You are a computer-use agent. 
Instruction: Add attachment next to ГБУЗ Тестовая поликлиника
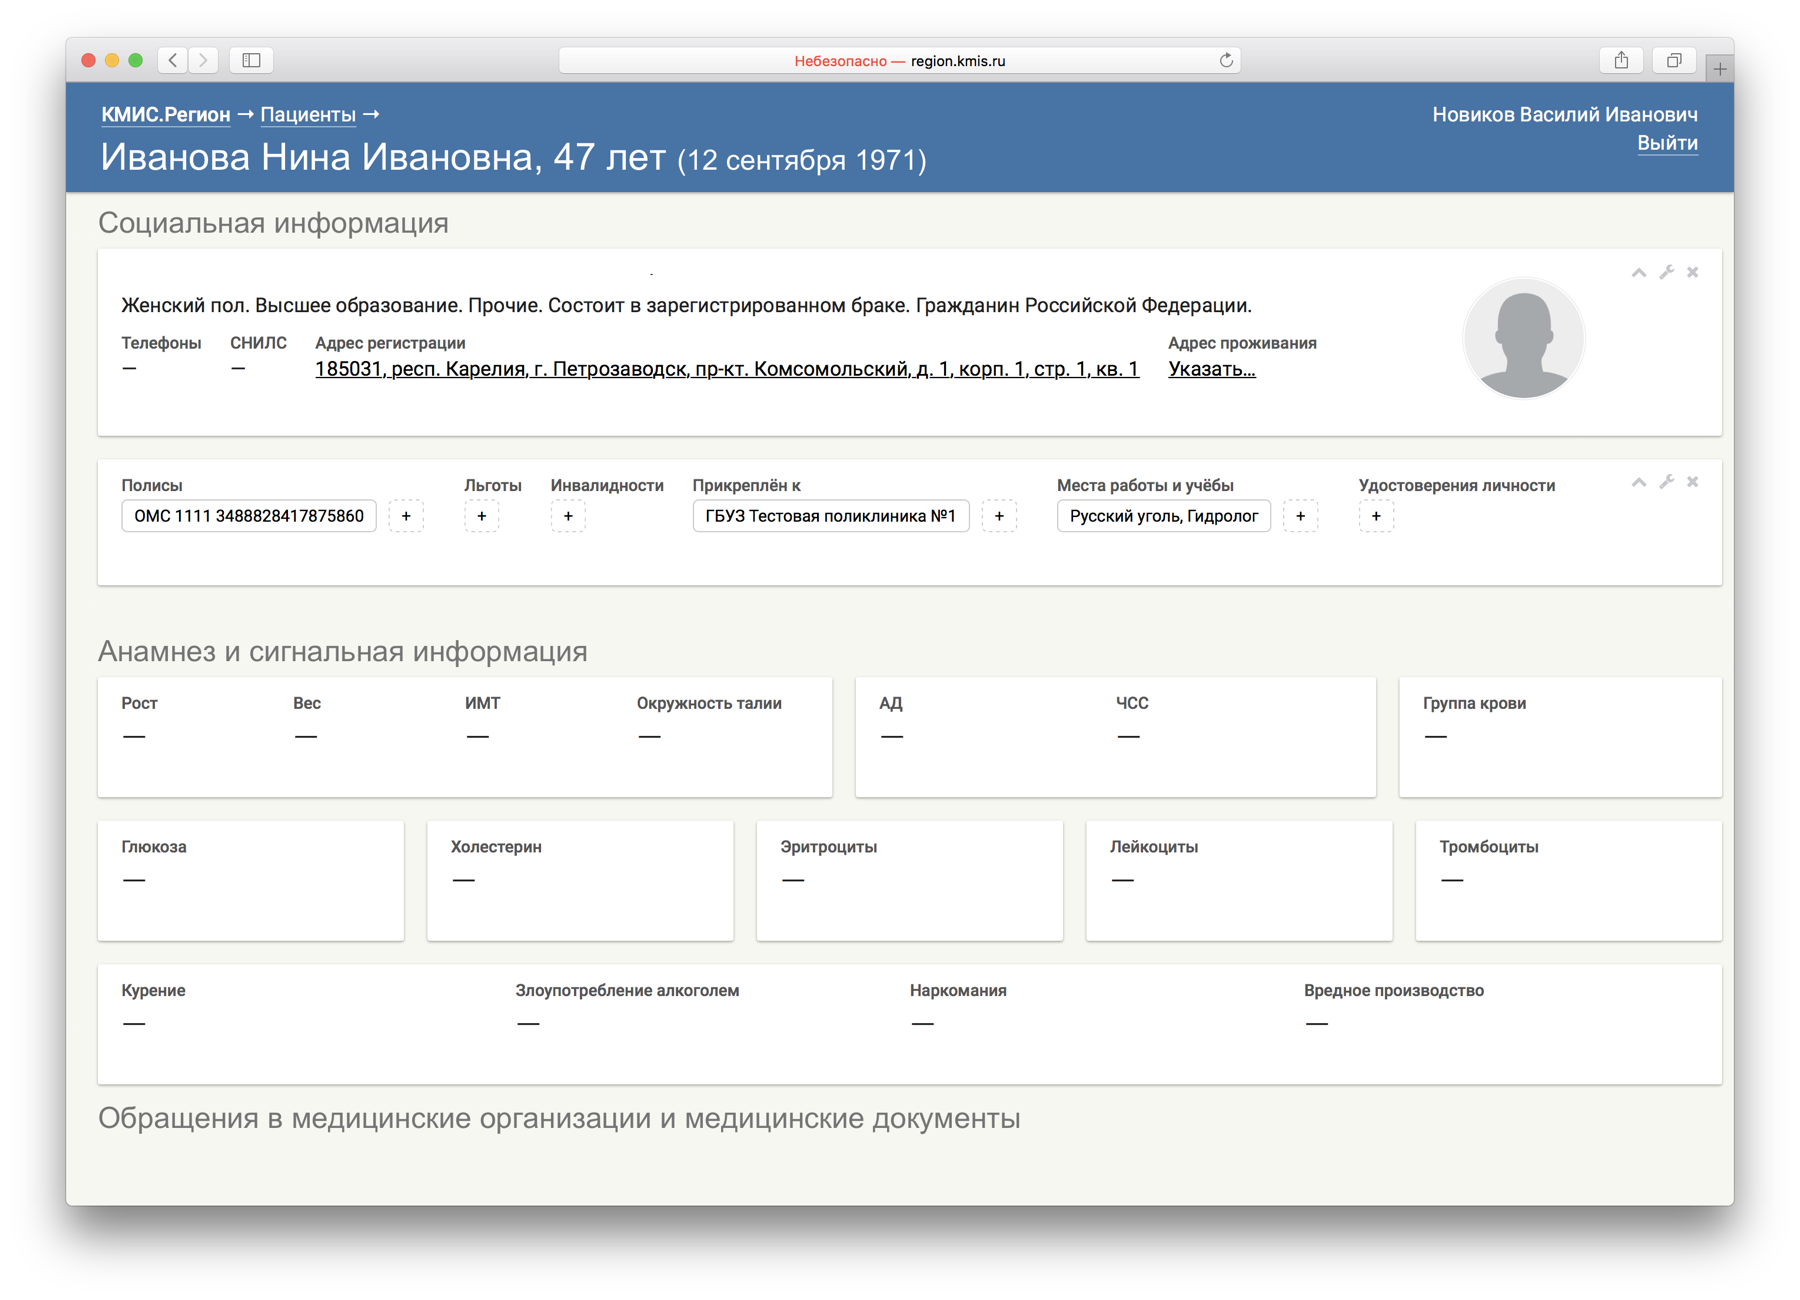point(999,516)
